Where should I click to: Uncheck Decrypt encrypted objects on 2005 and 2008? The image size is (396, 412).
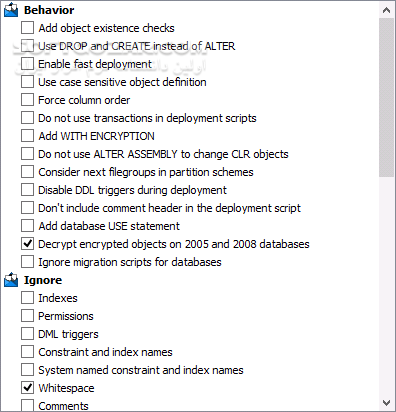[x=27, y=244]
